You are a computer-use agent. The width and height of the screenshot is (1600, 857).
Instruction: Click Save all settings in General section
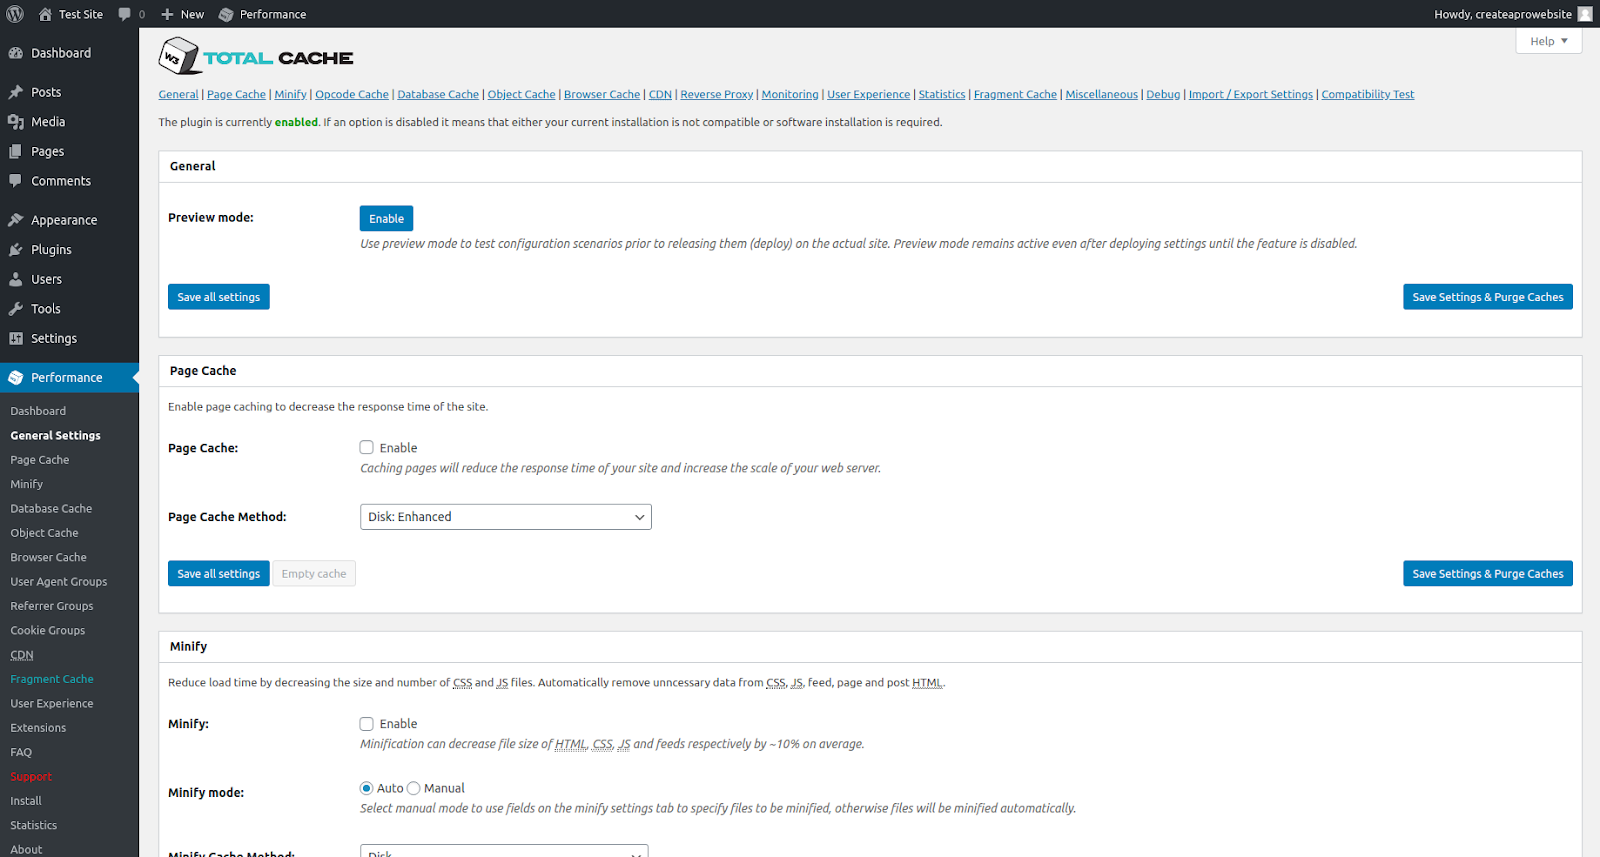[x=219, y=297]
